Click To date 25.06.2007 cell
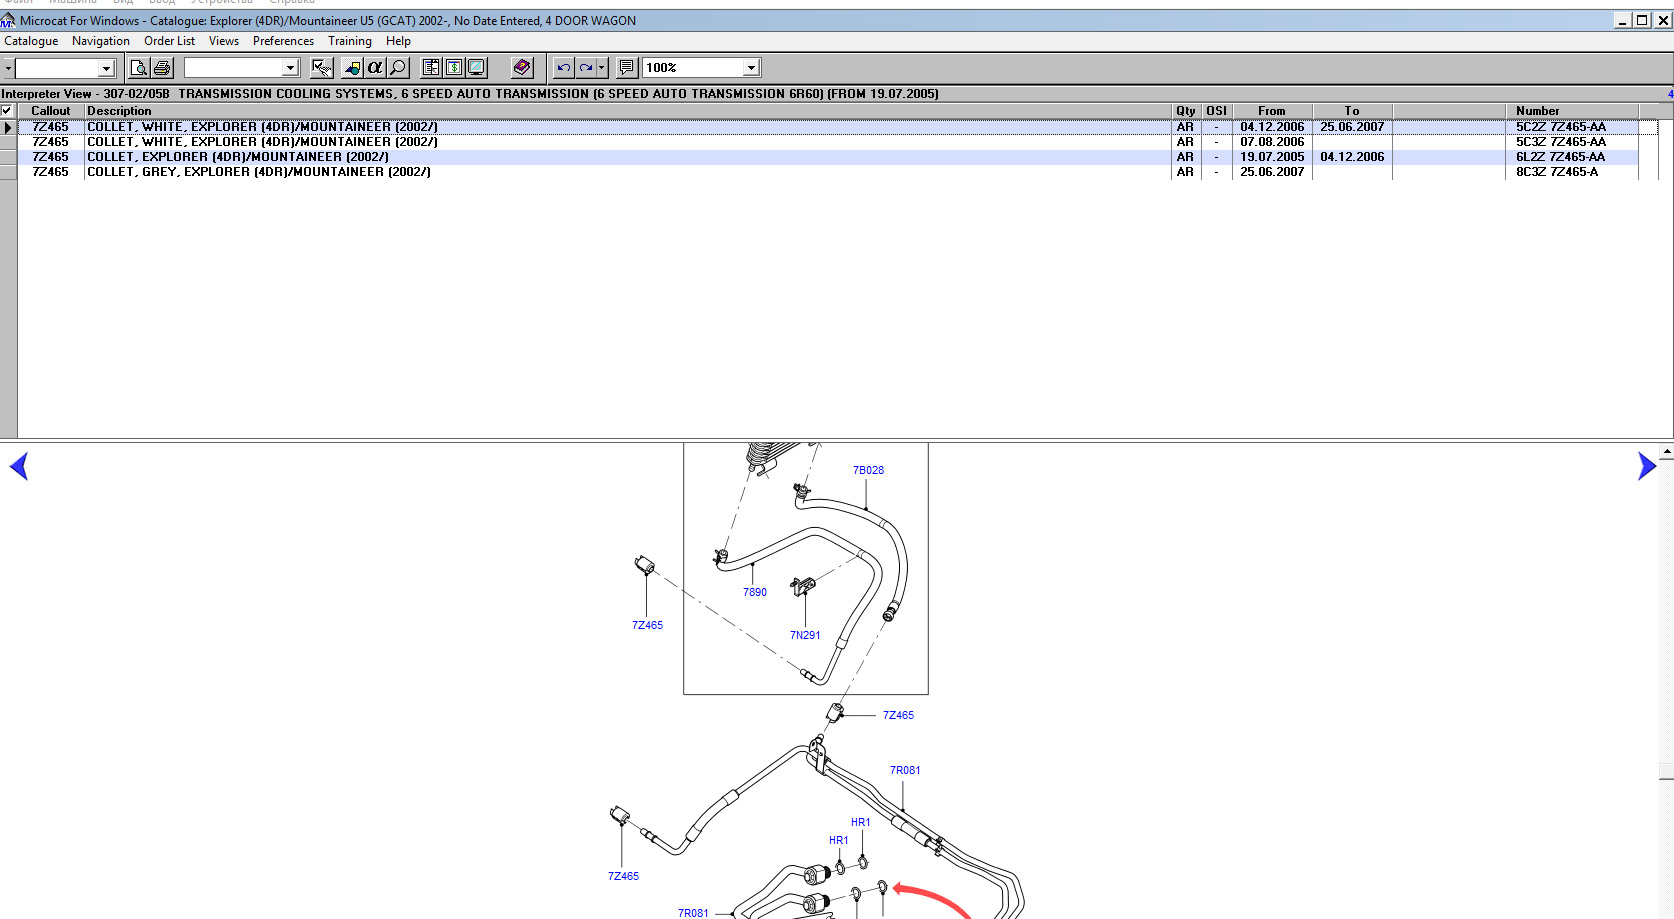1674x919 pixels. [x=1352, y=127]
